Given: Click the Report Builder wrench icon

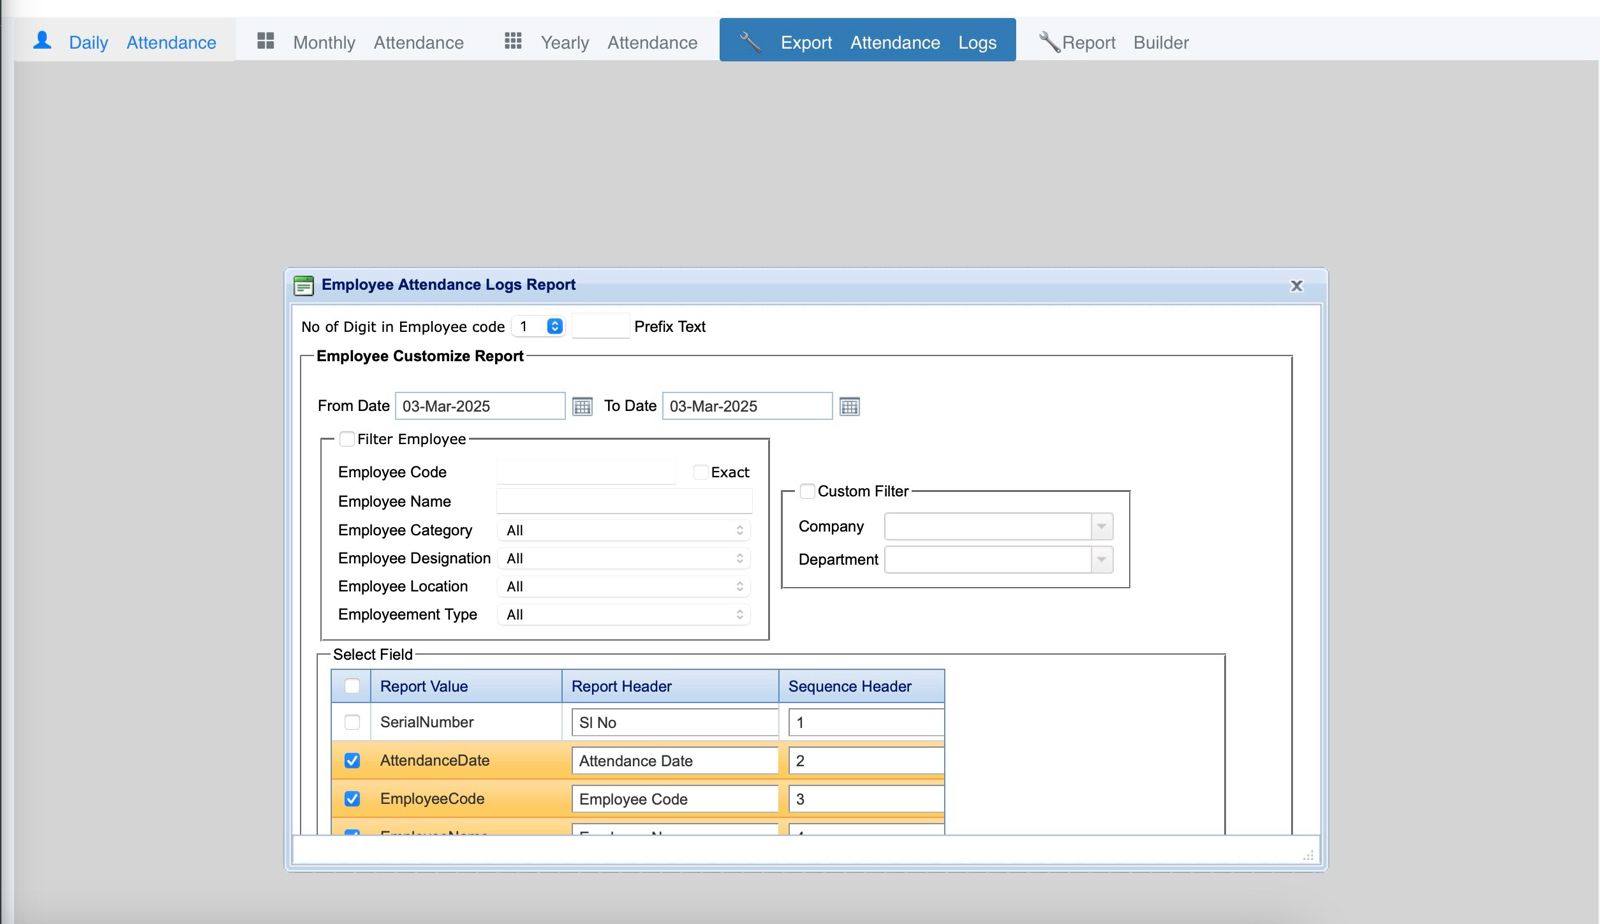Looking at the screenshot, I should pos(1048,42).
